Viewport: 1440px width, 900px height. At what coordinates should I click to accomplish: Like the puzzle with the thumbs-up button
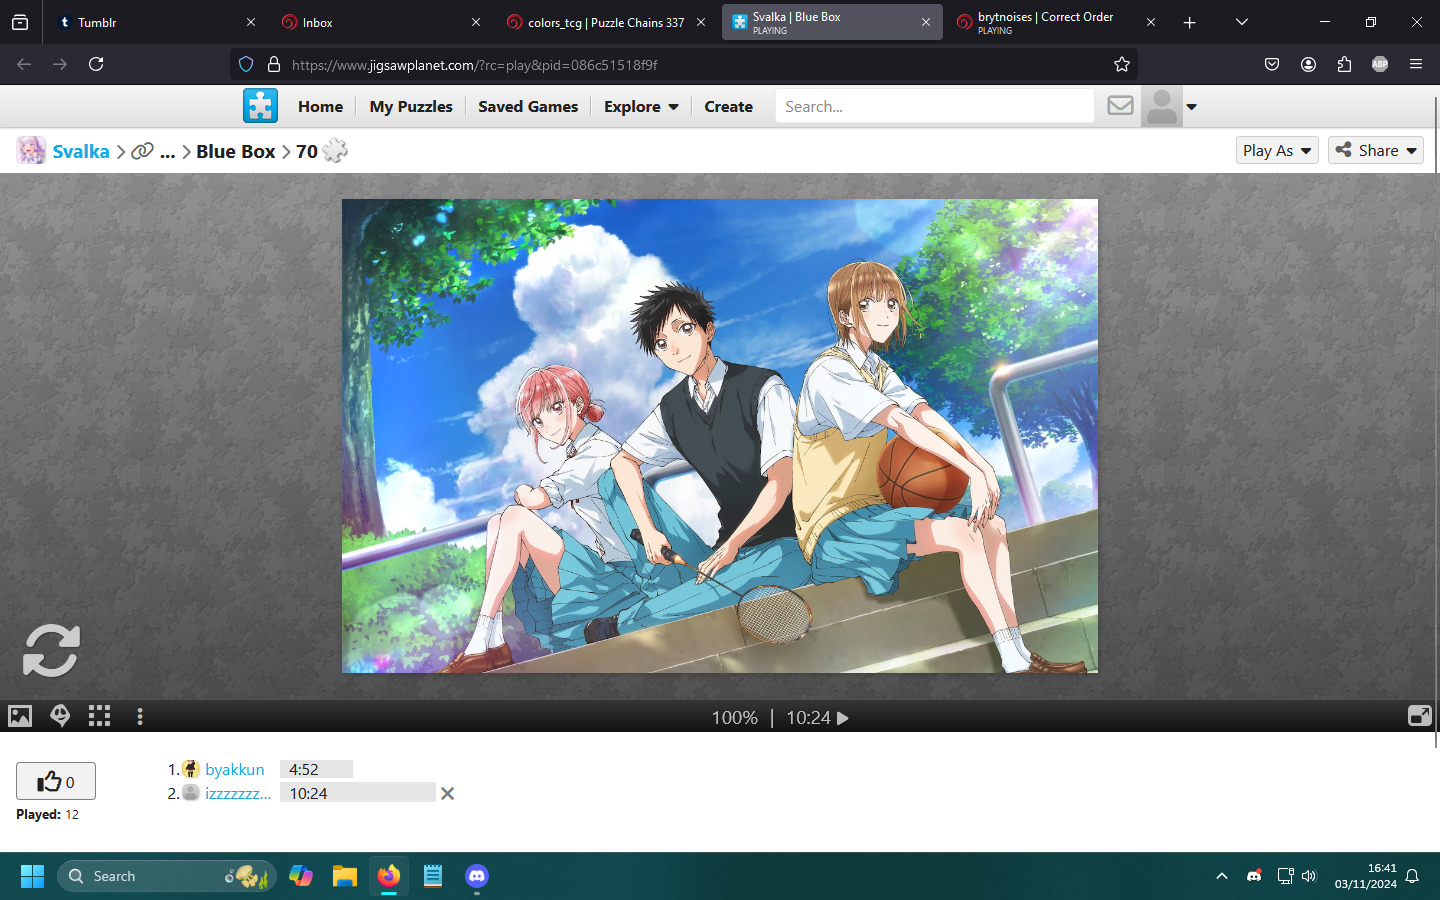[x=56, y=781]
